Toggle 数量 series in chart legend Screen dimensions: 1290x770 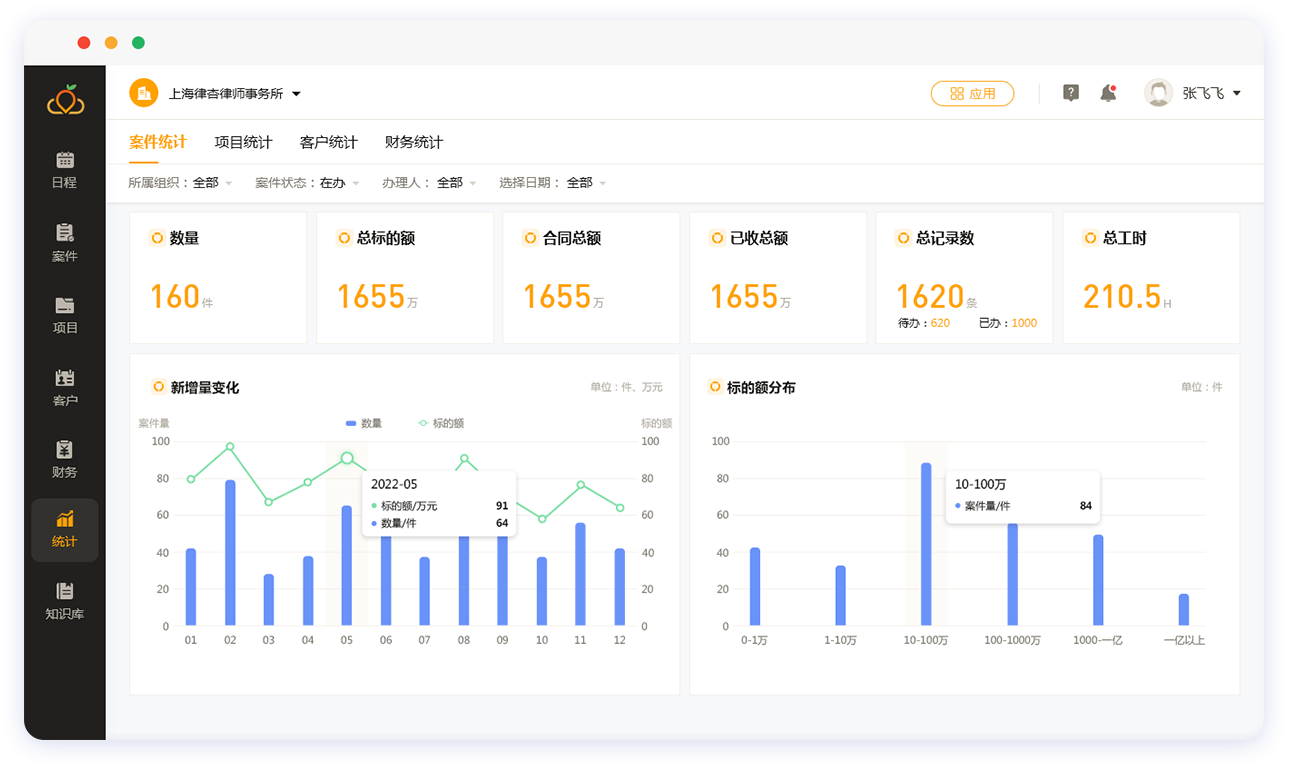364,423
